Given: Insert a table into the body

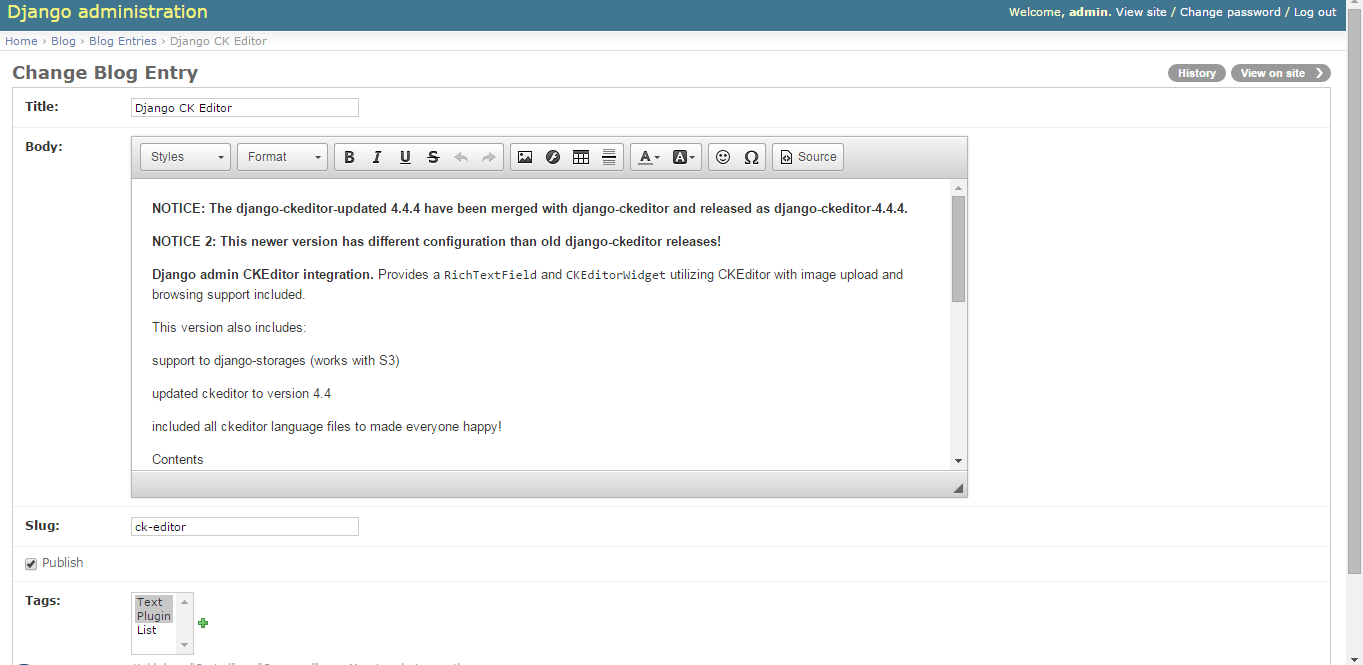Looking at the screenshot, I should click(x=581, y=157).
